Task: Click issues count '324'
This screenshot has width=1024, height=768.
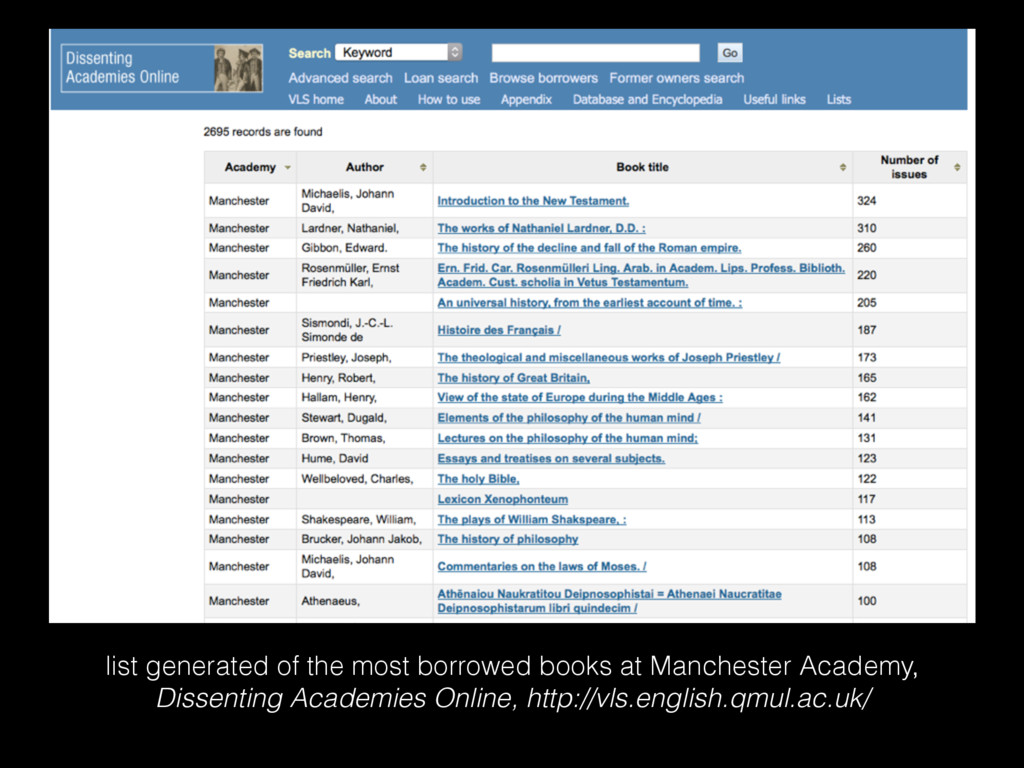Action: pyautogui.click(x=867, y=201)
